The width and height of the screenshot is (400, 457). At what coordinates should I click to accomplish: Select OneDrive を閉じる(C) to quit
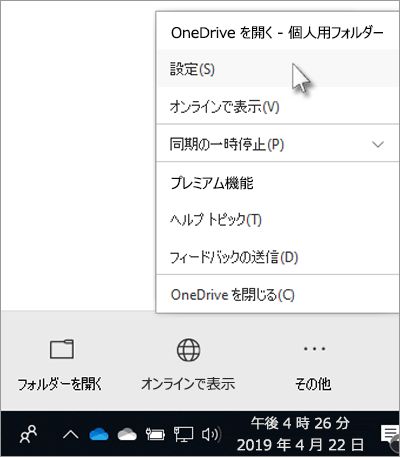tap(278, 294)
